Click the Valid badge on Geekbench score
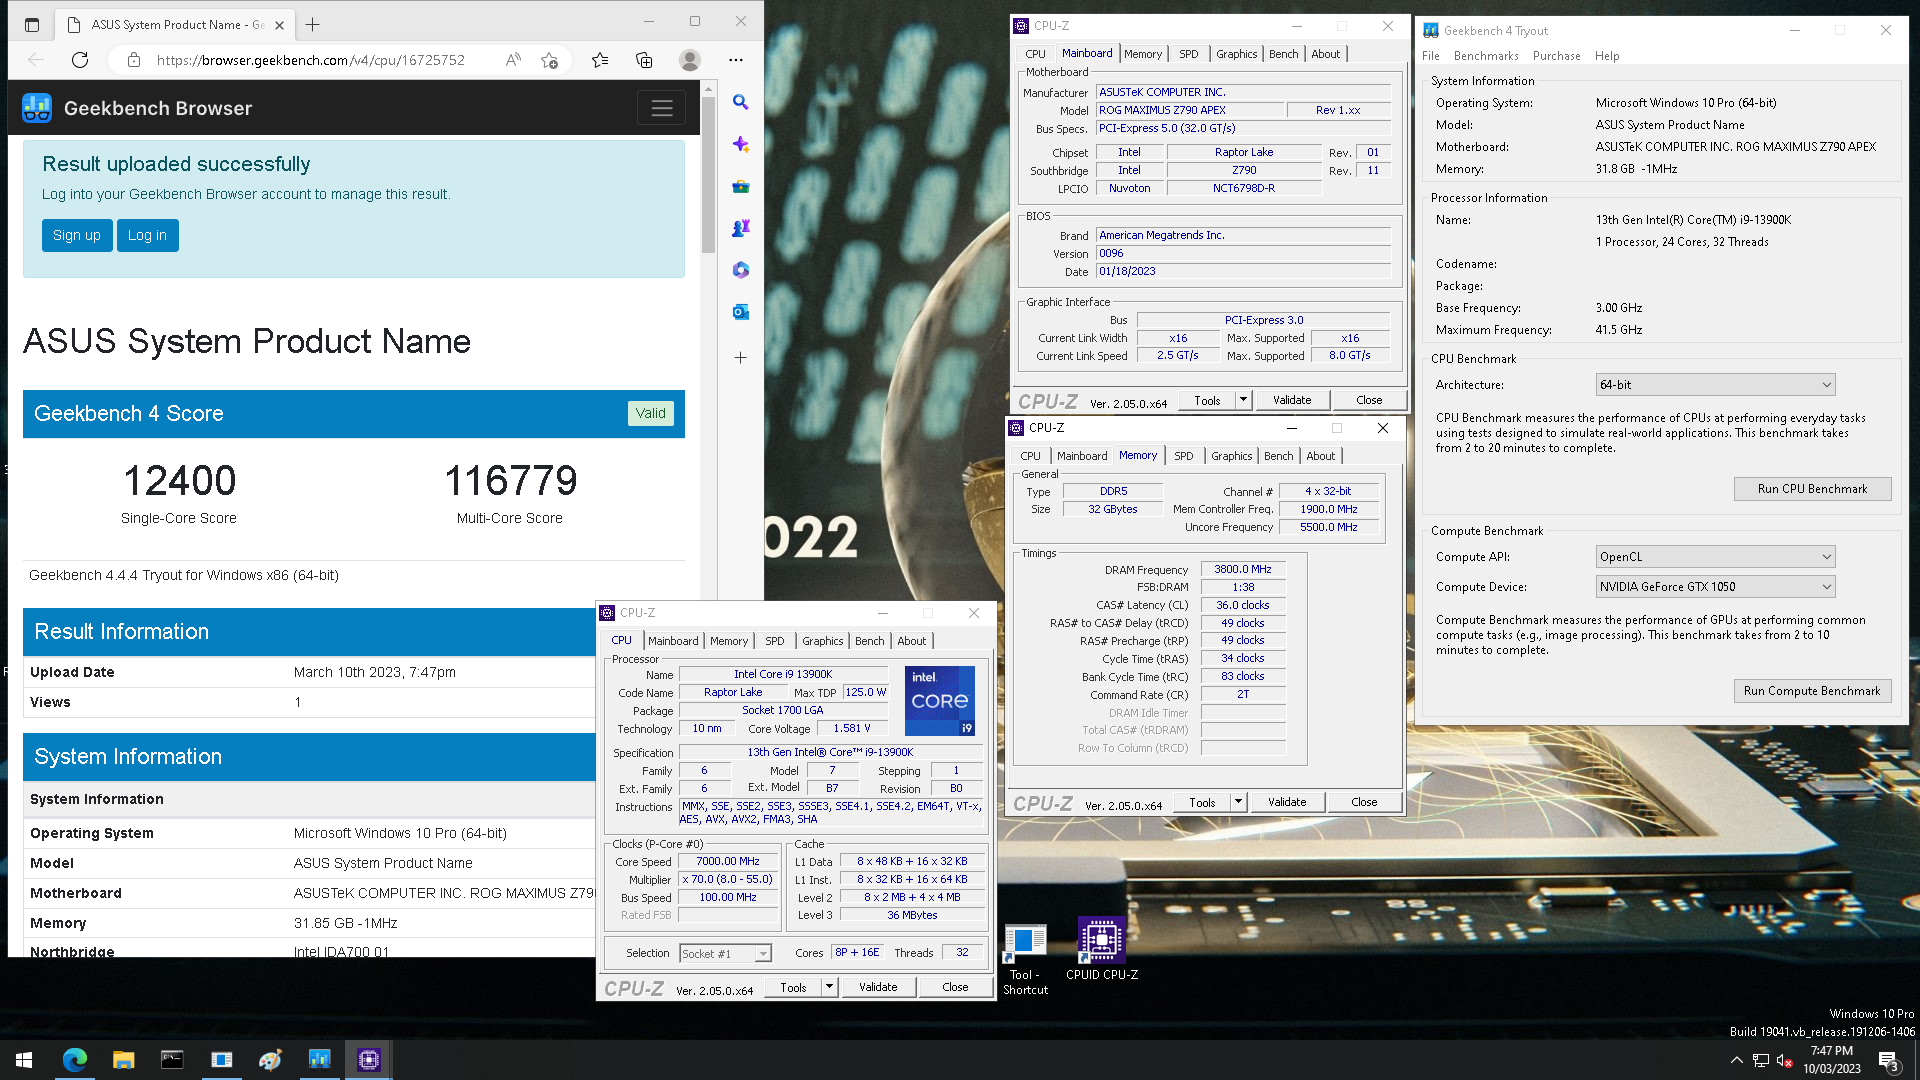The image size is (1920, 1080). tap(650, 414)
